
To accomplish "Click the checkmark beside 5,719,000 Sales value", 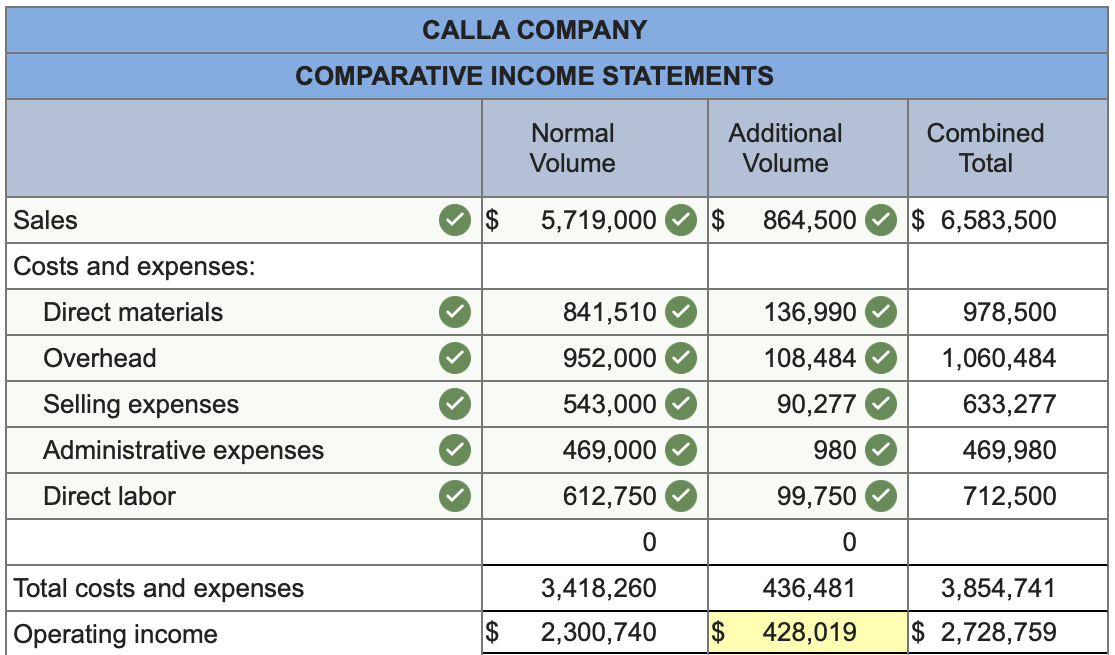I will 678,219.
